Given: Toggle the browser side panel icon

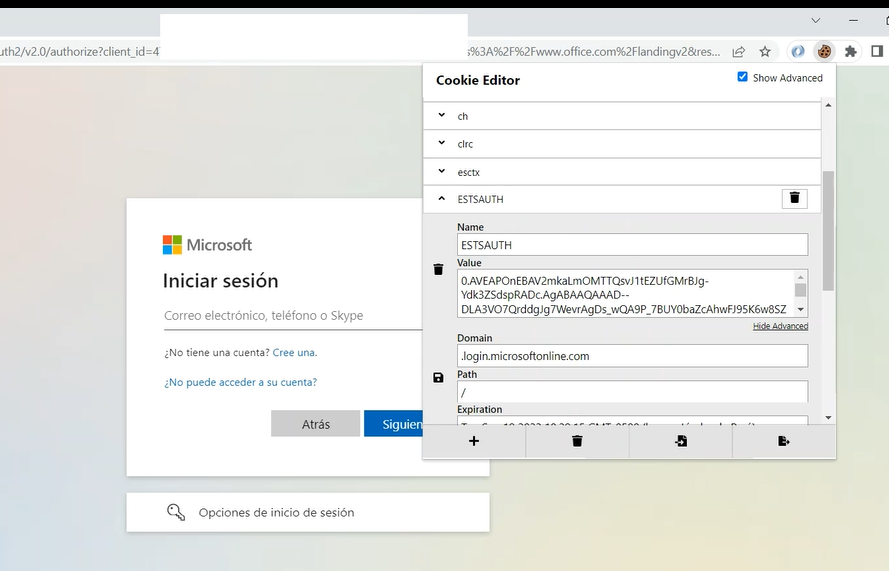Looking at the screenshot, I should tap(877, 52).
